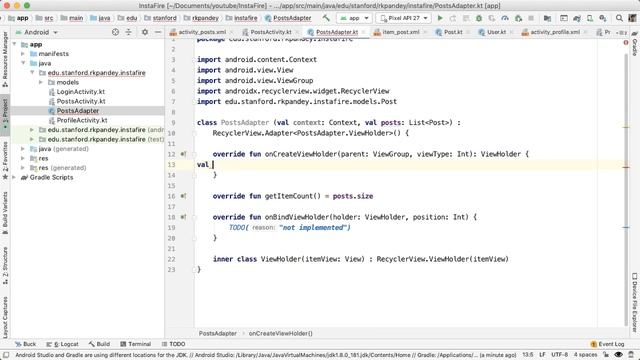Show hidden editor tabs dropdown
640x360 pixels.
click(x=622, y=32)
